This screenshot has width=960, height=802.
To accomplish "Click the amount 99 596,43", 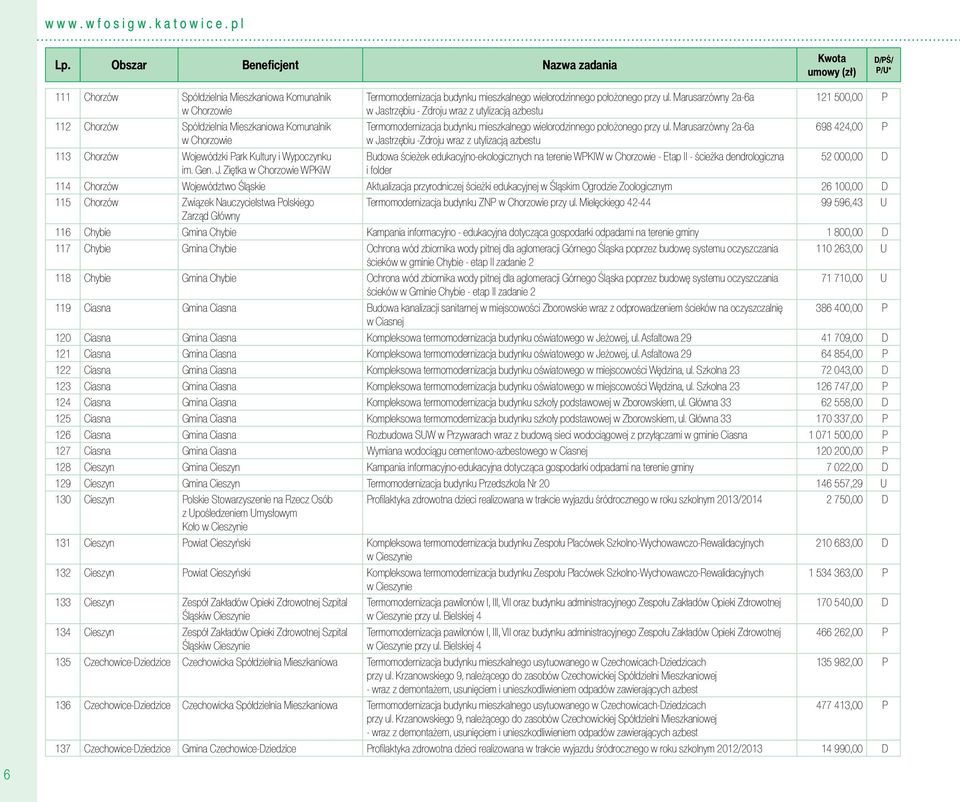I will pos(842,202).
